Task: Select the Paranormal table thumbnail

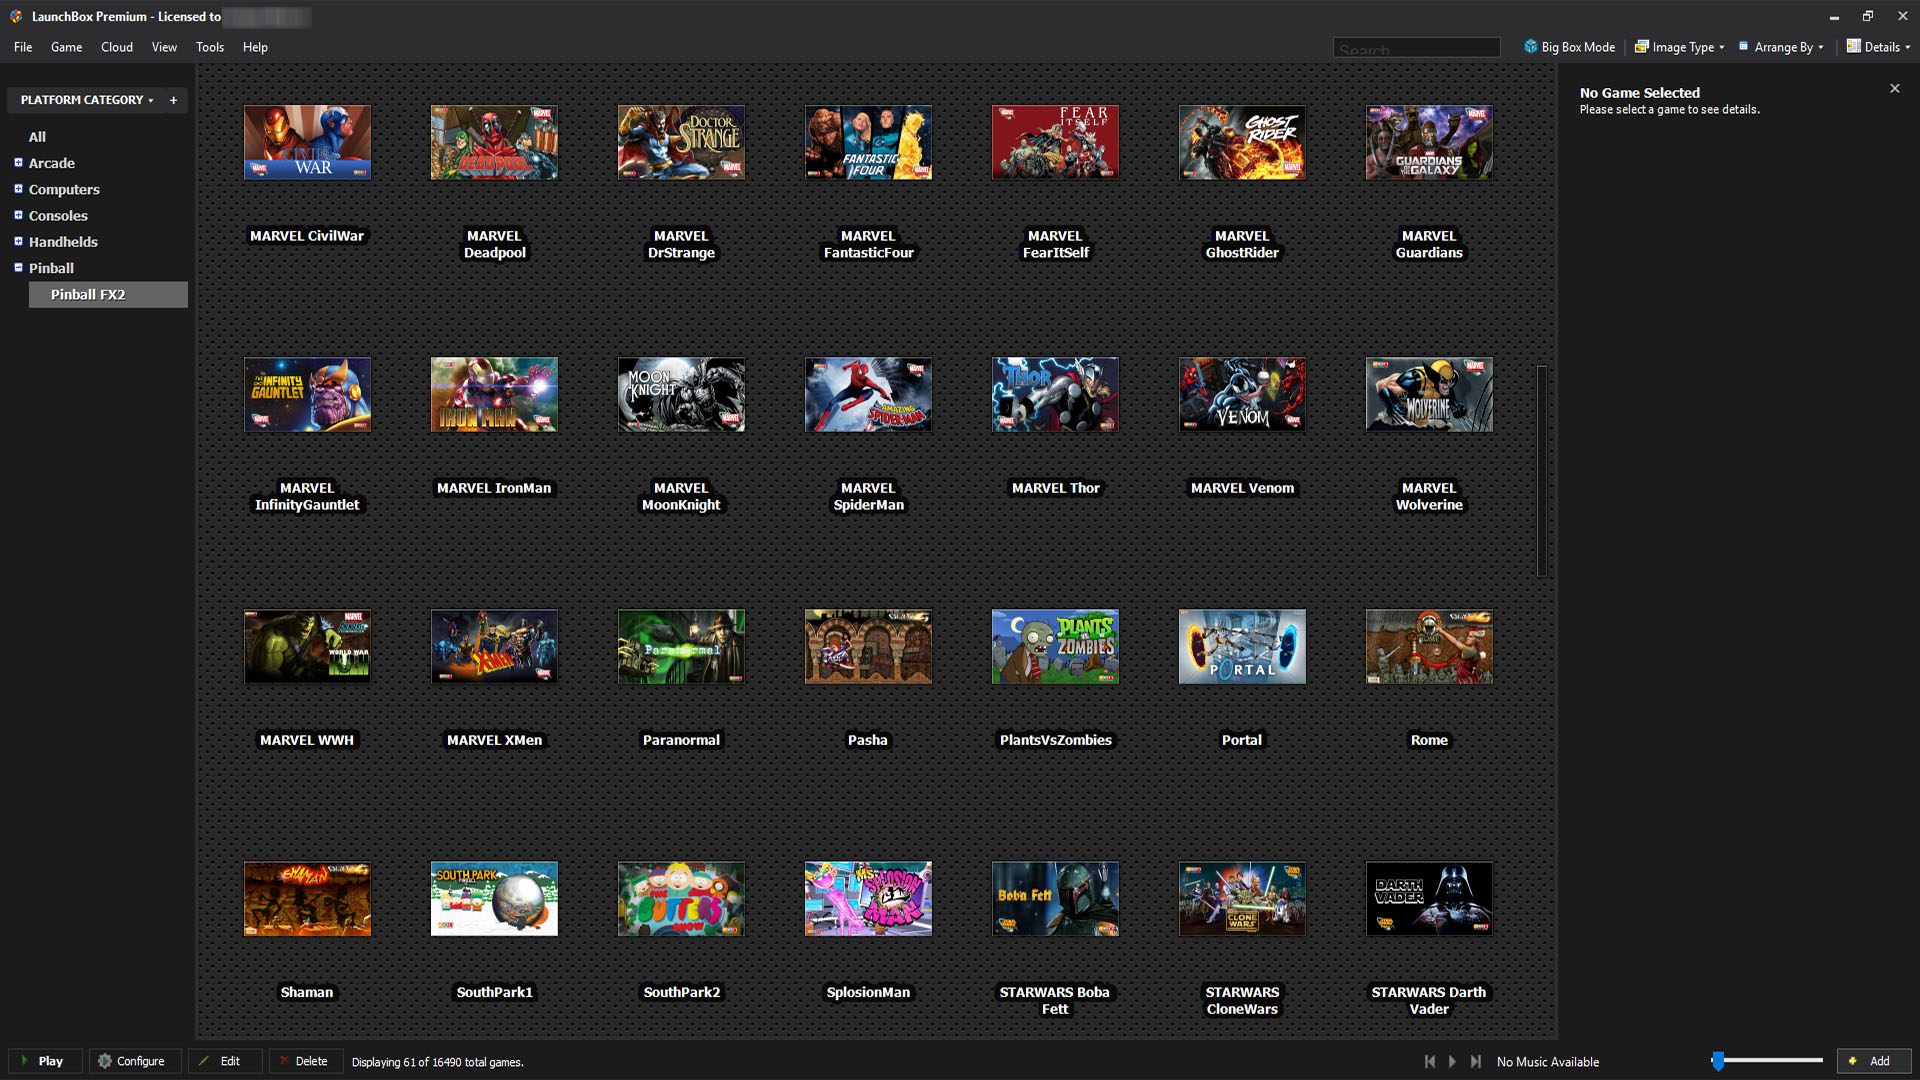Action: 681,647
